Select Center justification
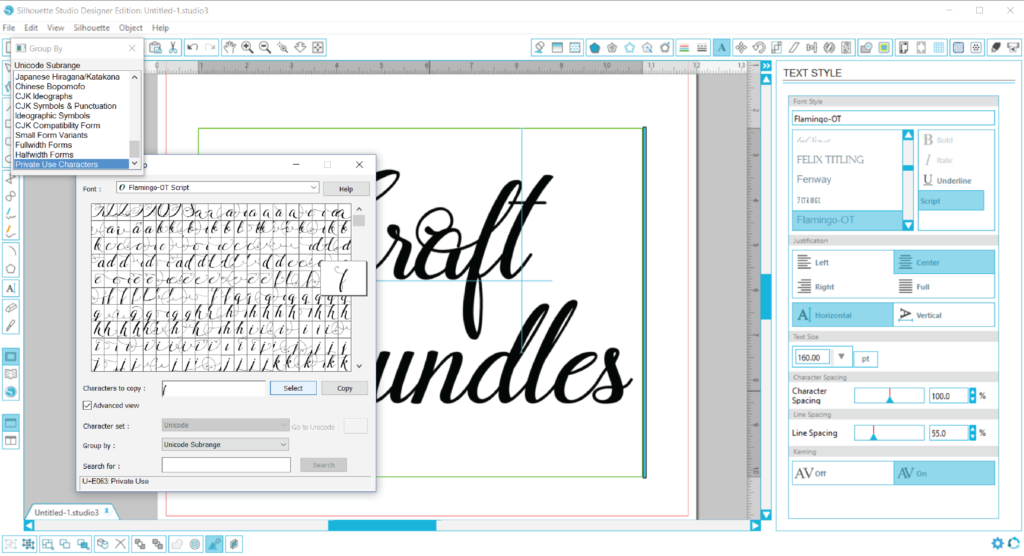Viewport: 1024px width, 556px height. coord(944,262)
